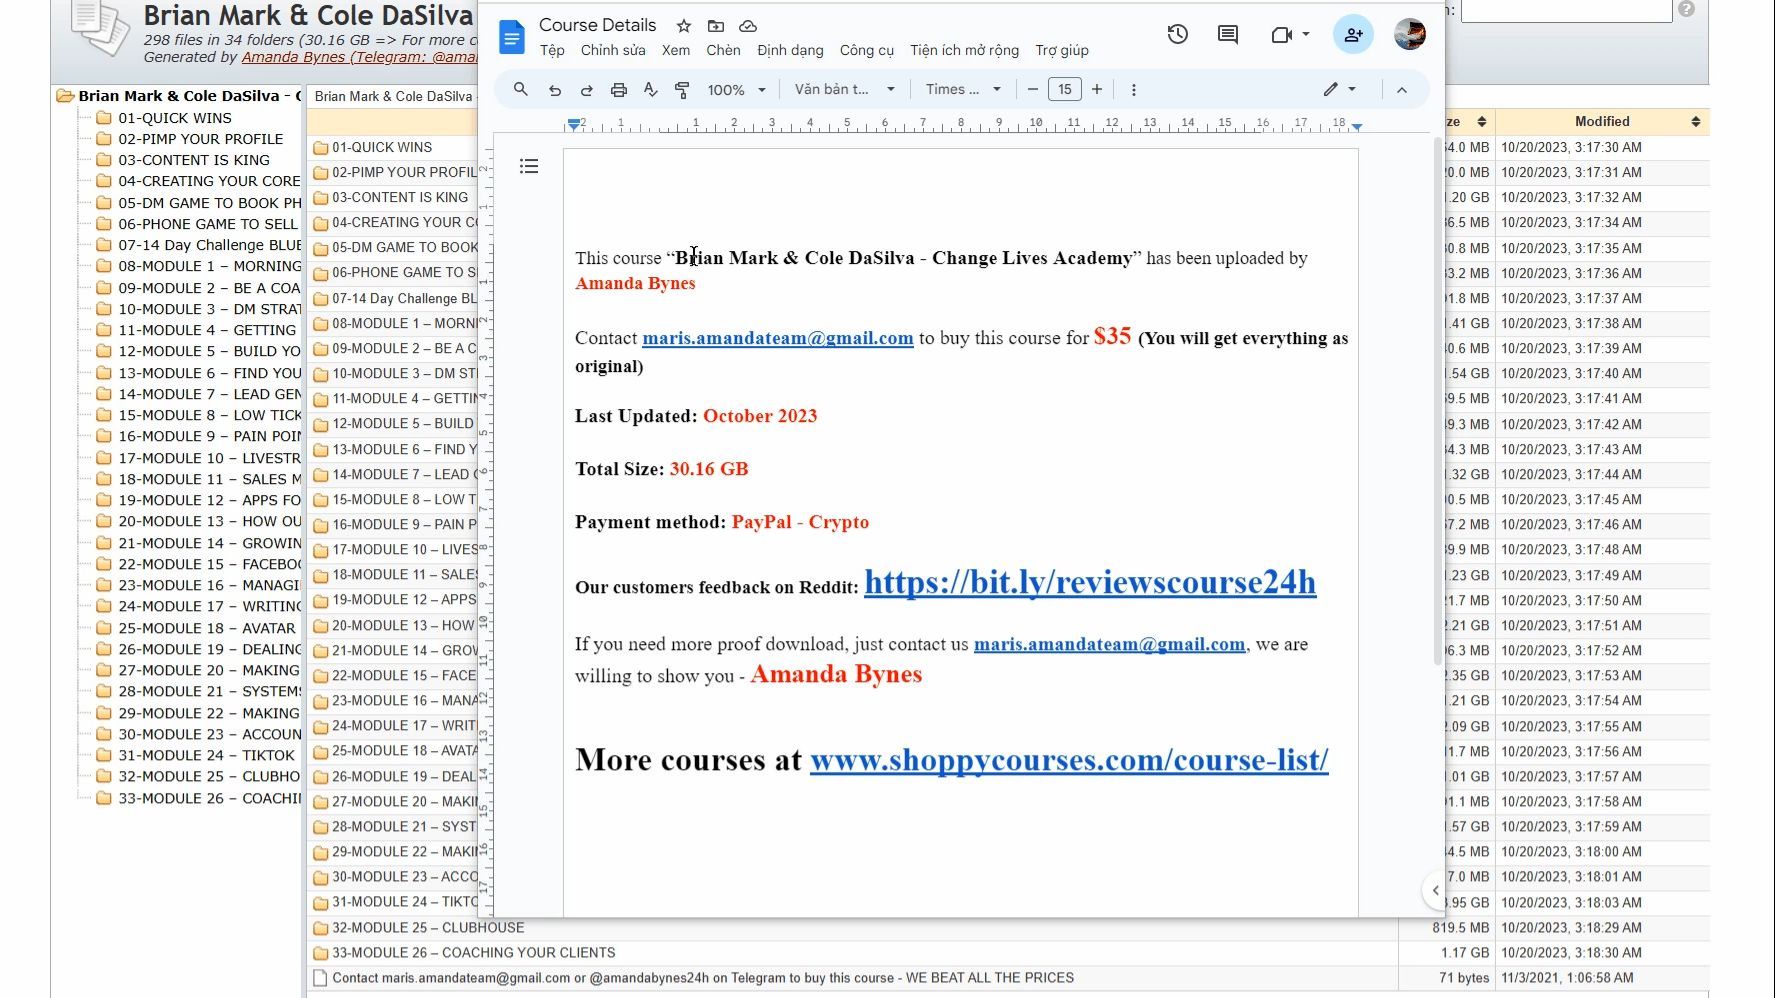Show the document outline icon
The width and height of the screenshot is (1775, 998).
[529, 166]
